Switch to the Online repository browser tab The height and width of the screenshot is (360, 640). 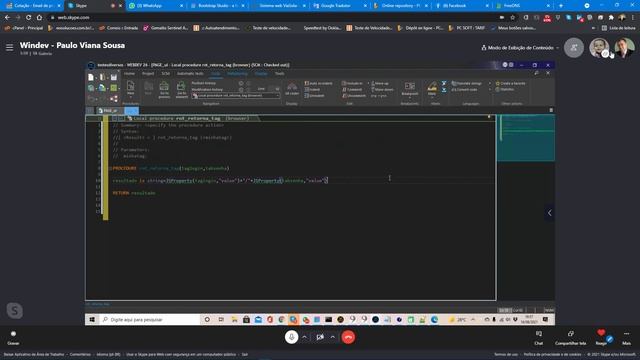tap(401, 6)
